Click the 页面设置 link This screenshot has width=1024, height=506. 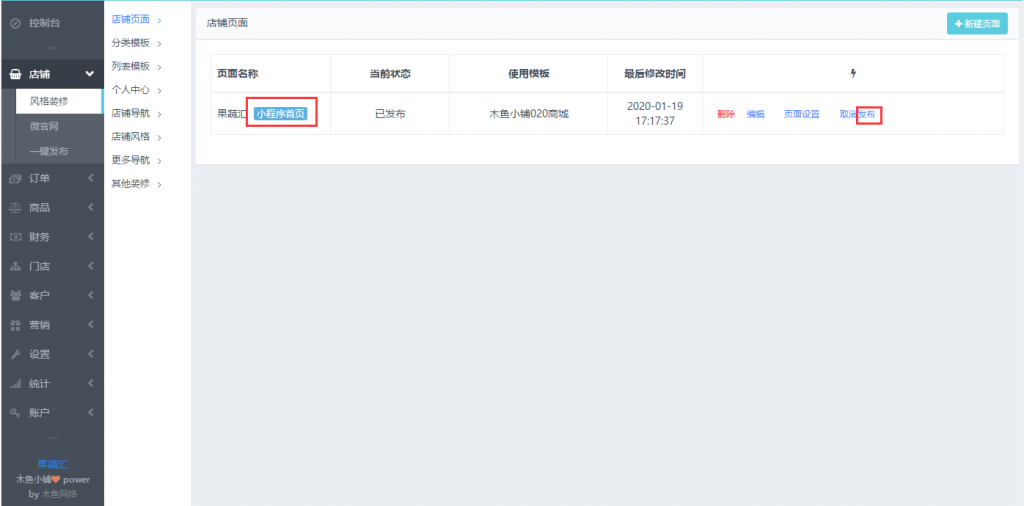point(801,114)
